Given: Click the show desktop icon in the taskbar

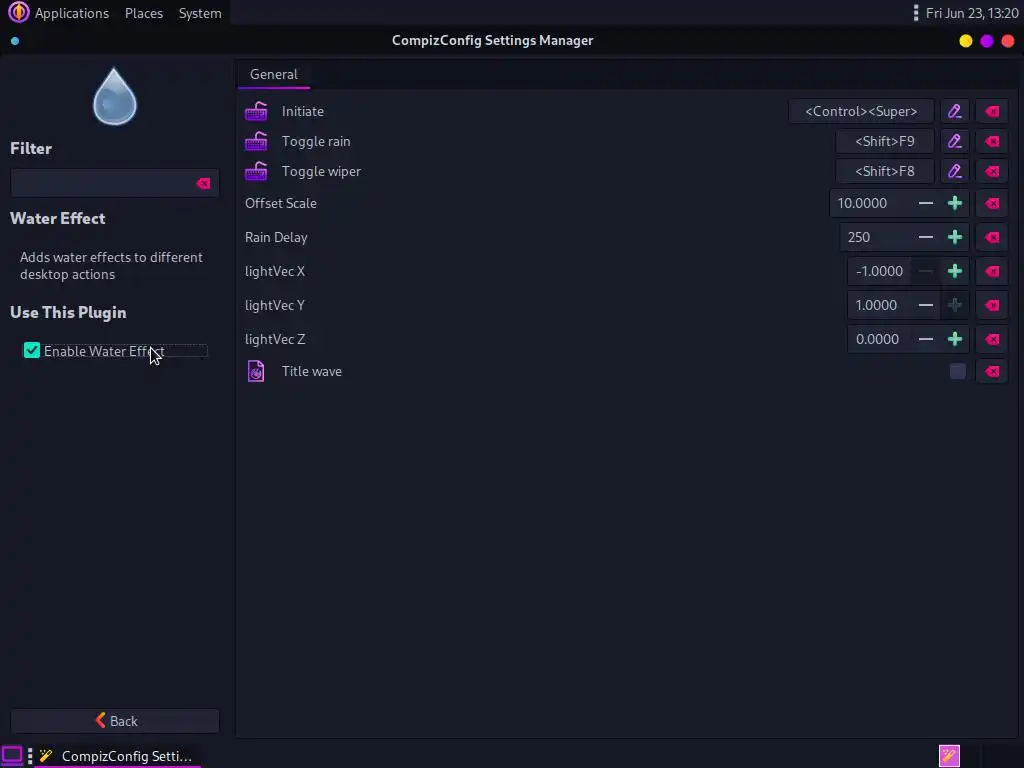Looking at the screenshot, I should [12, 756].
